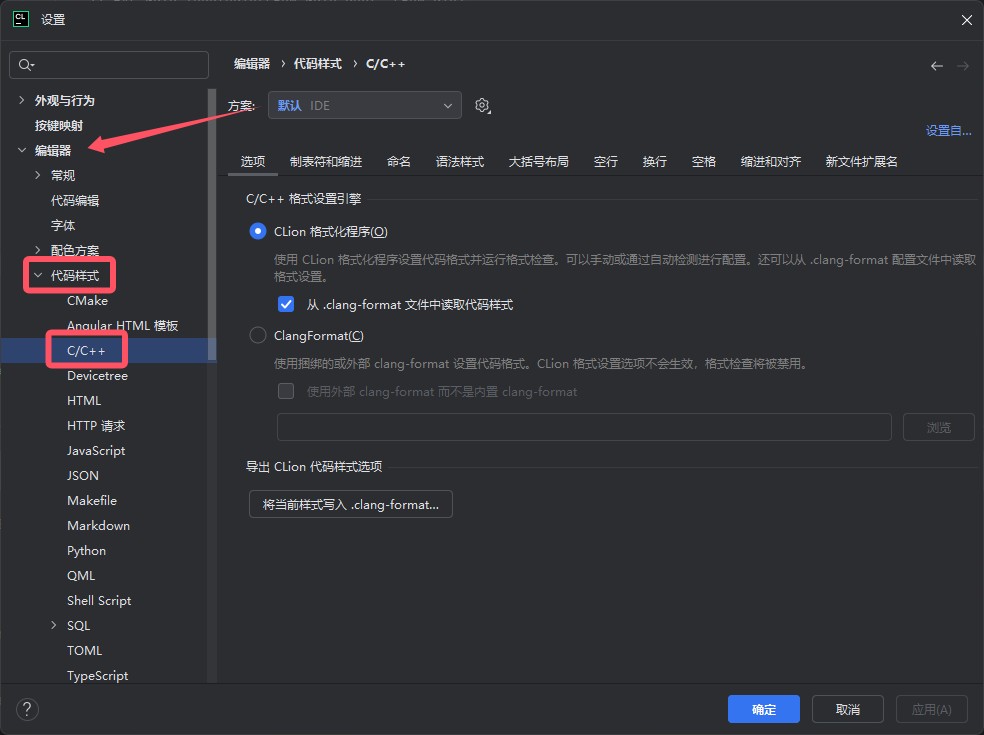Screen dimensions: 984x735
Task: Focus the settings search field
Action: pyautogui.click(x=109, y=65)
